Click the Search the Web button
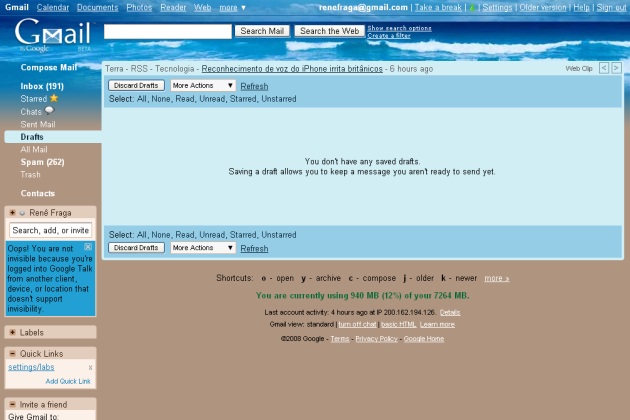 (x=329, y=31)
